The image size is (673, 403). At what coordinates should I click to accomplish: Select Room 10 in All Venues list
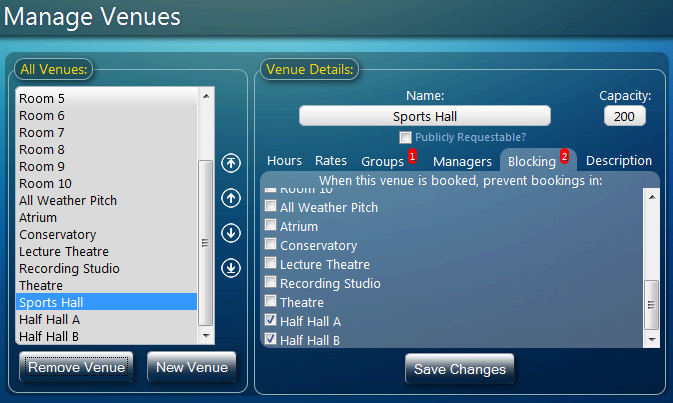click(106, 183)
